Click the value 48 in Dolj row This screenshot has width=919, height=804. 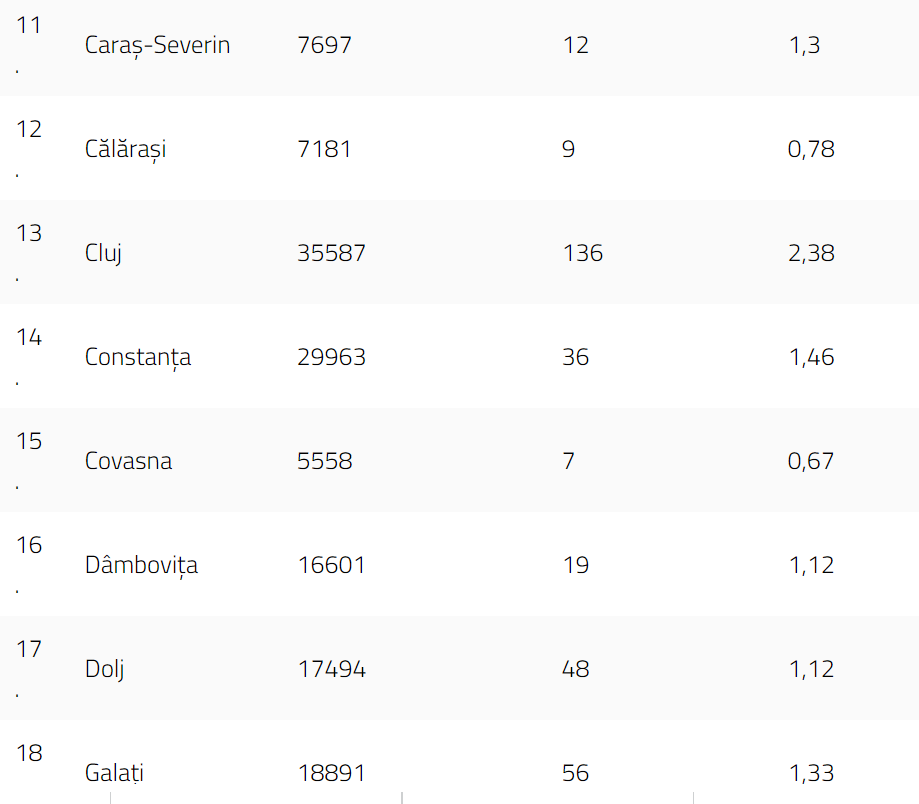575,669
